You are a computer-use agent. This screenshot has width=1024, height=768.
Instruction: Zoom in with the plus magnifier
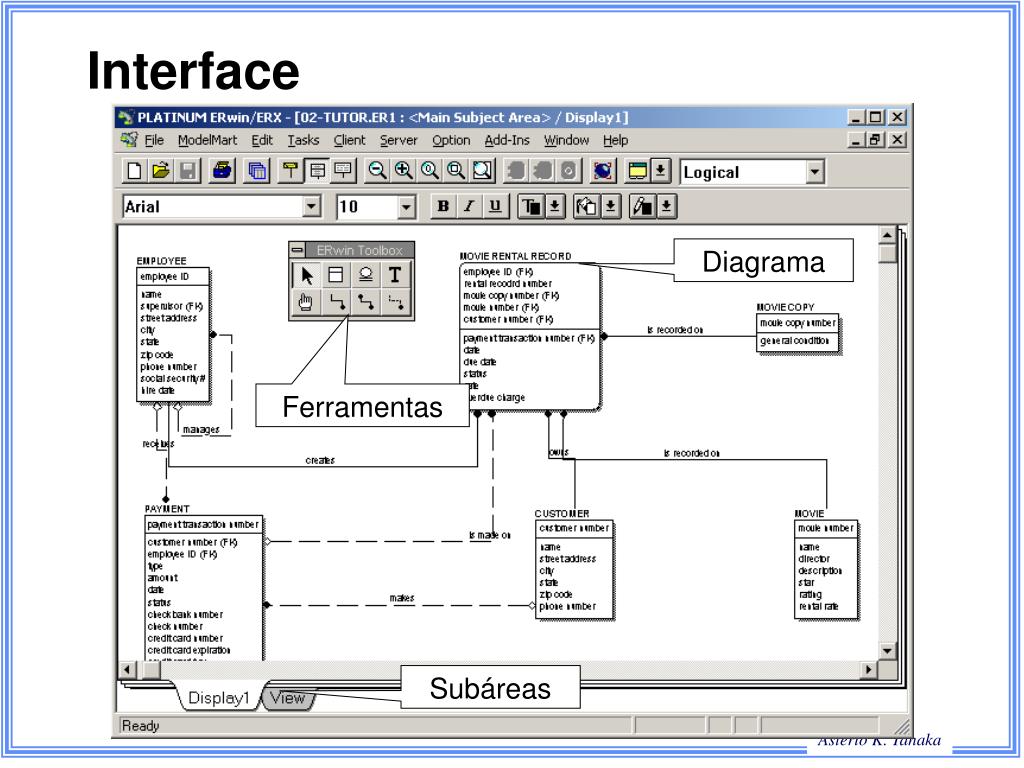point(403,171)
